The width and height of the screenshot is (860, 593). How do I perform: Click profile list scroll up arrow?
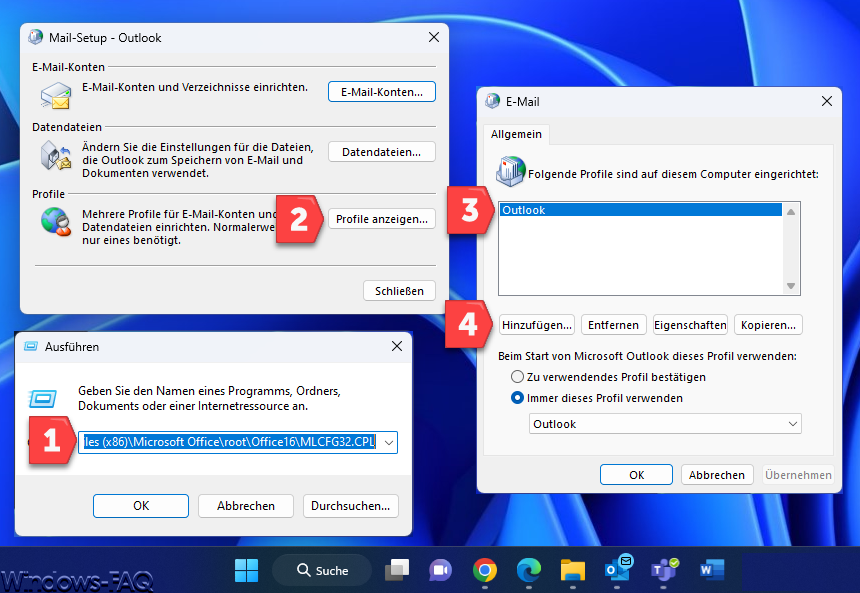tap(791, 212)
